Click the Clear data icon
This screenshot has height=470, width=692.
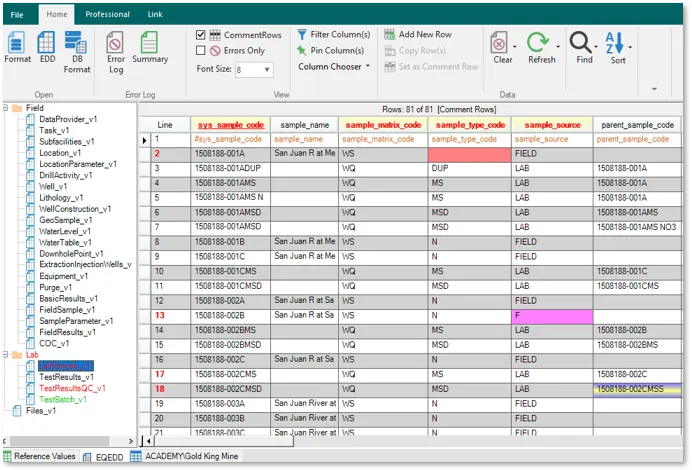click(499, 43)
